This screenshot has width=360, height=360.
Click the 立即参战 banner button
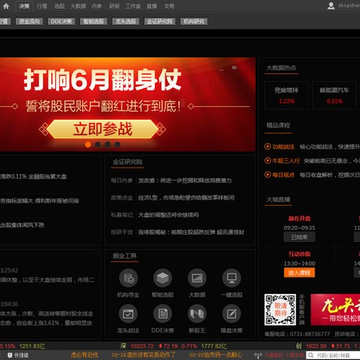click(x=102, y=129)
